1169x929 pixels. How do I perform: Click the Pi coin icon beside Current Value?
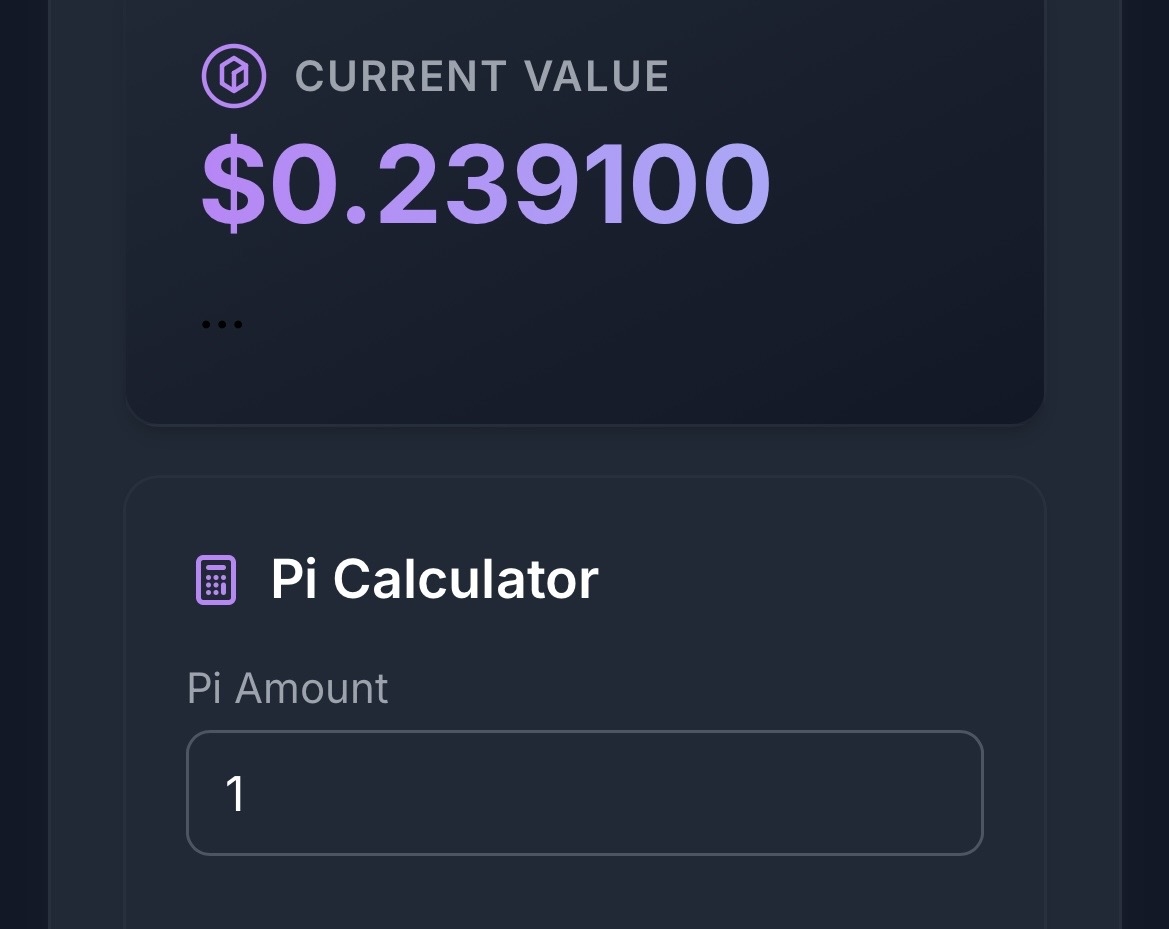tap(234, 77)
